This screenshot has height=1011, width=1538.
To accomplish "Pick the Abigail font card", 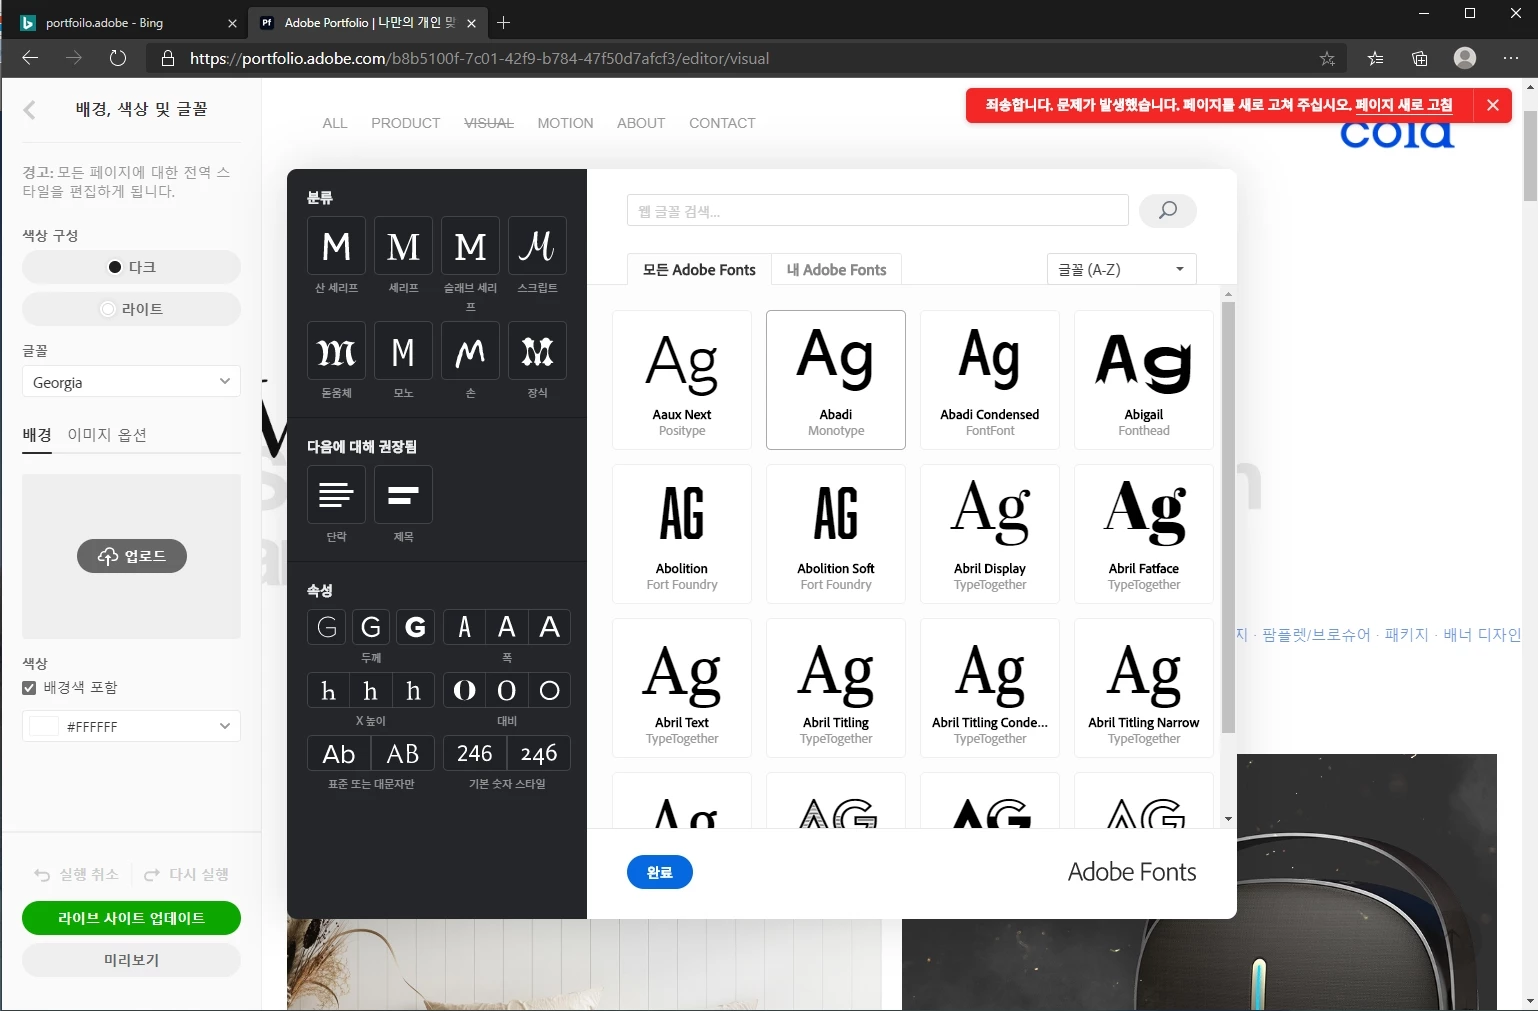I will (x=1144, y=380).
